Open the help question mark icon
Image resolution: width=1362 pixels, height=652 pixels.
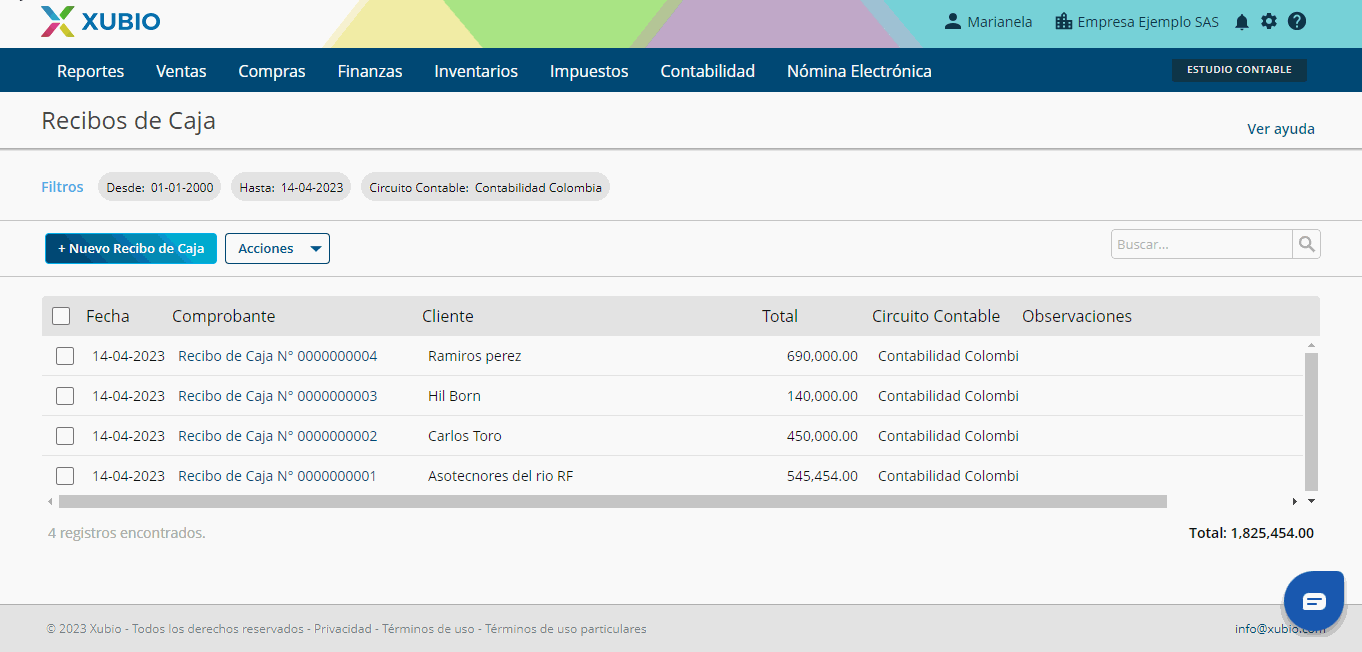[1297, 21]
